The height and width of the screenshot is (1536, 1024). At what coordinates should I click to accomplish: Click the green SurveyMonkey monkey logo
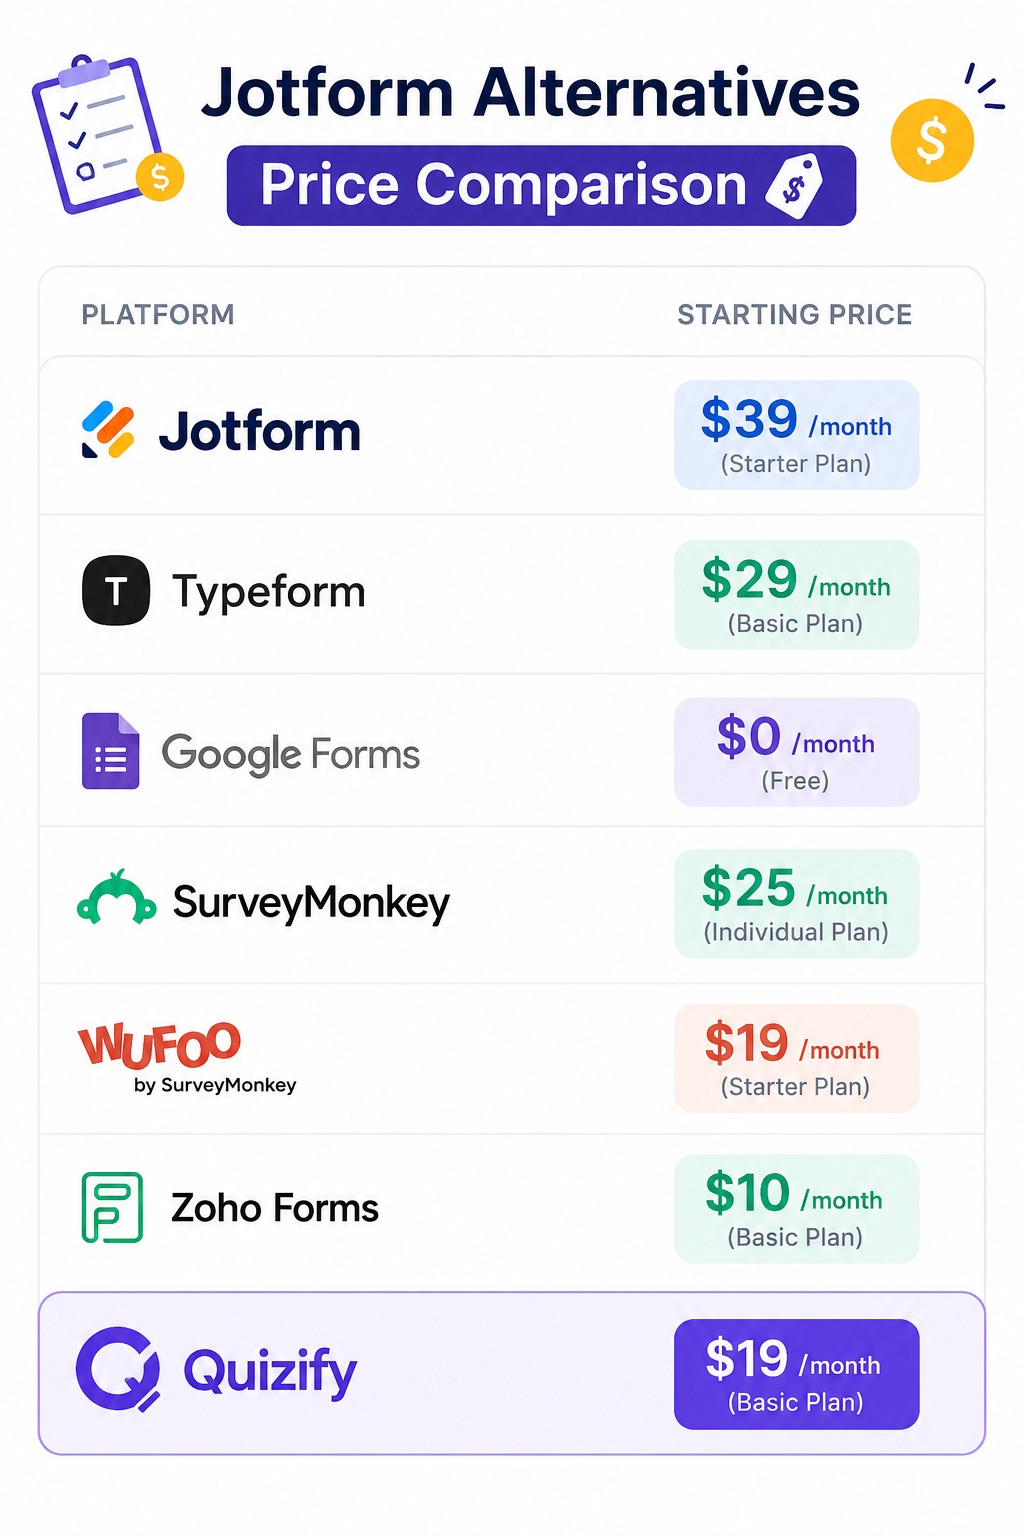point(117,897)
